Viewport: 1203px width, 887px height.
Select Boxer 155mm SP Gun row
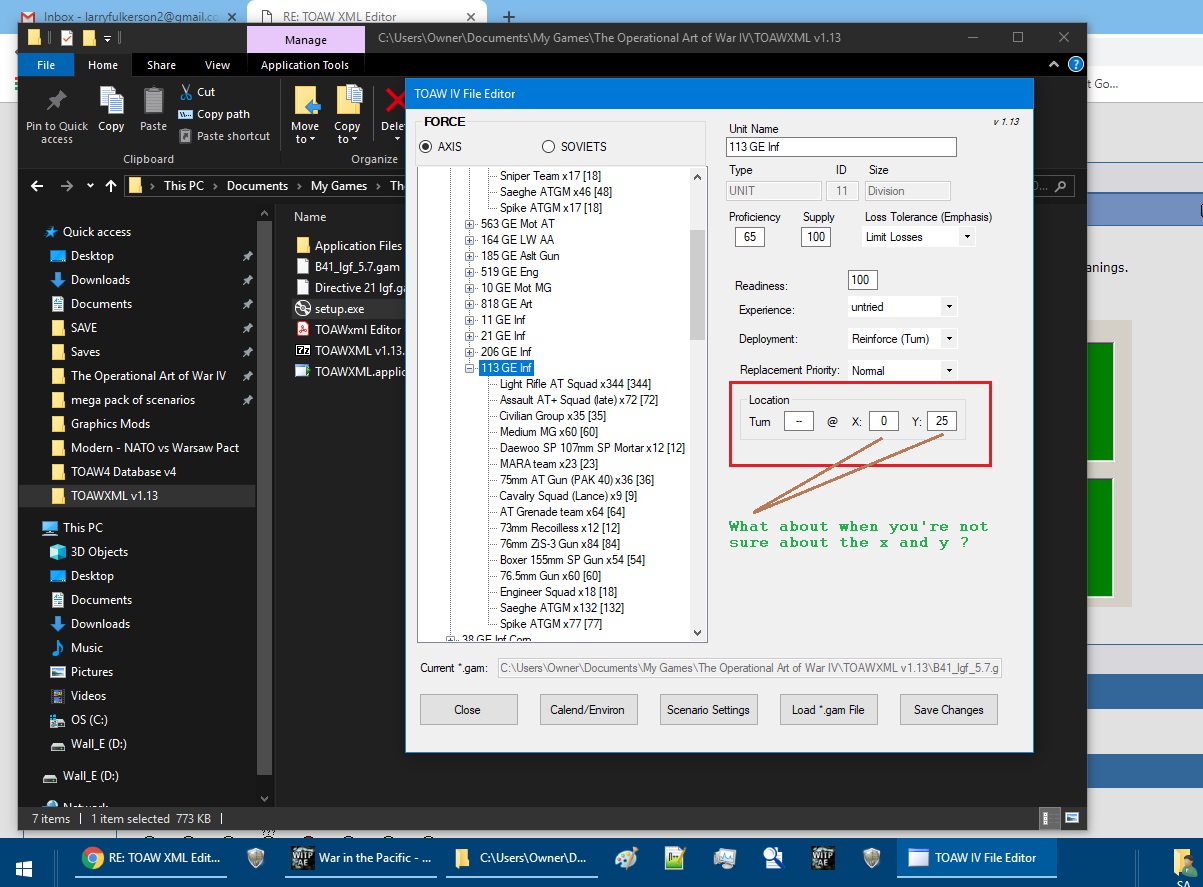(572, 560)
